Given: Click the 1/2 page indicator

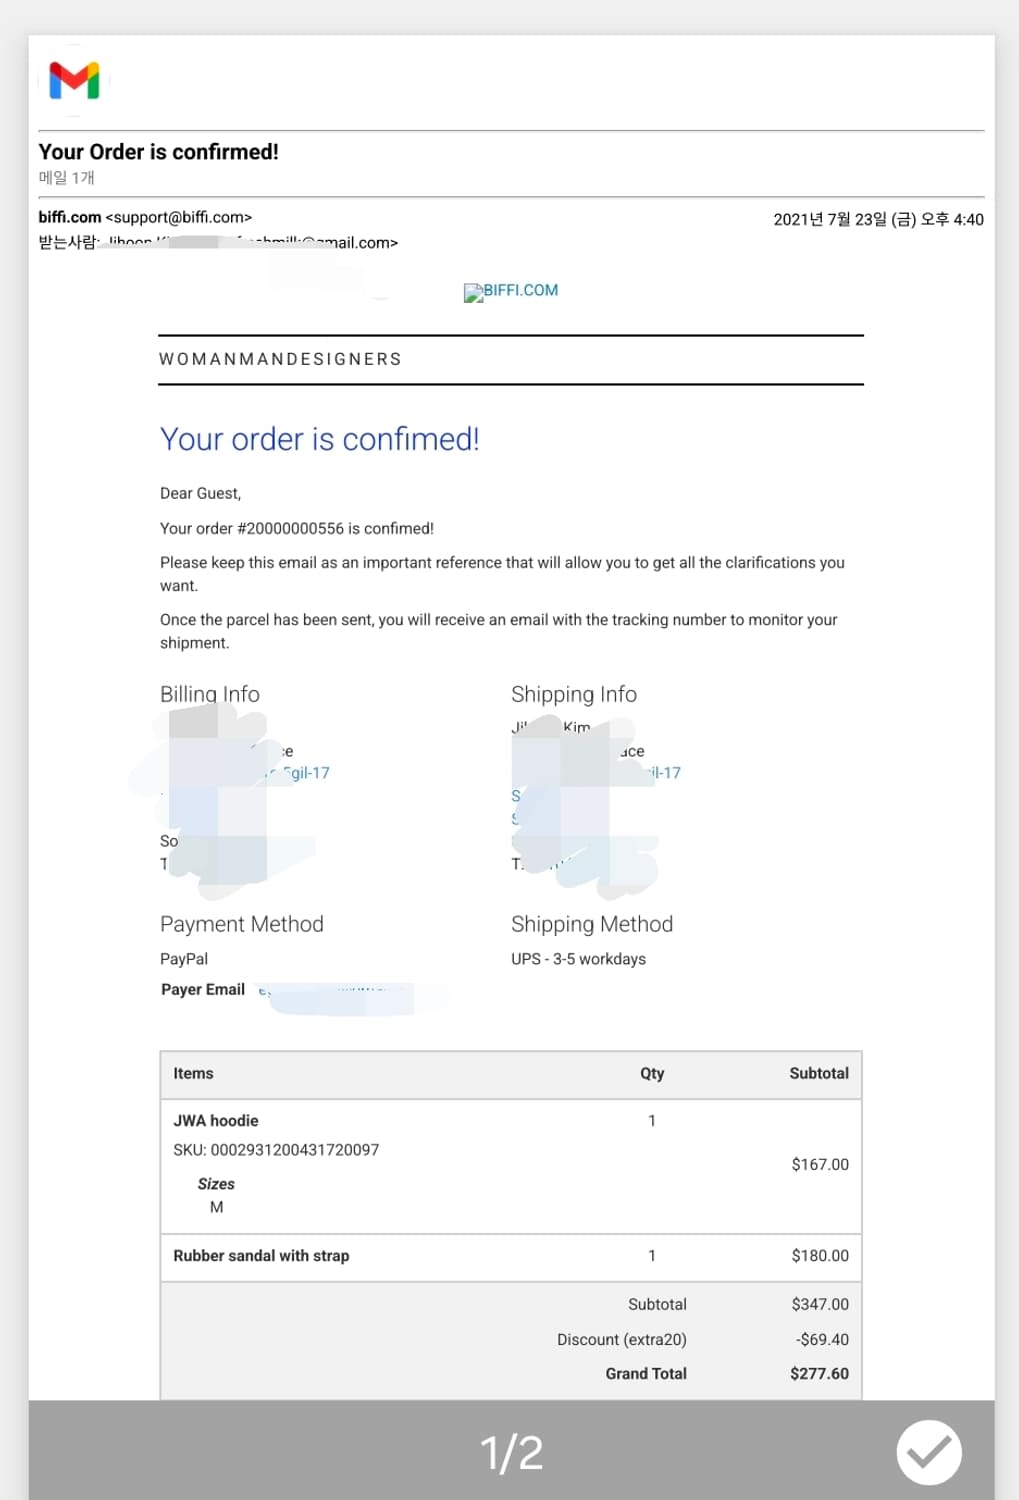Looking at the screenshot, I should (511, 1452).
